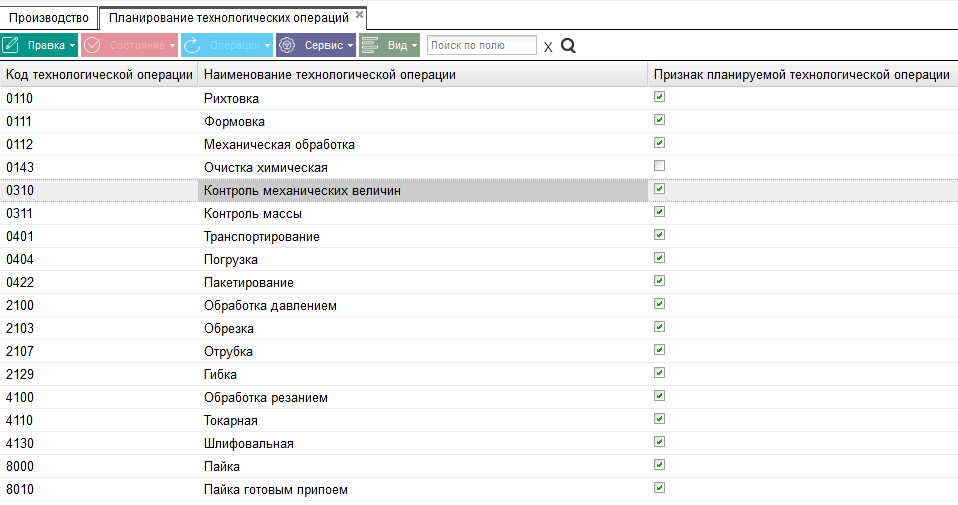
Task: Click Наименование технологической операции column header
Action: (329, 74)
